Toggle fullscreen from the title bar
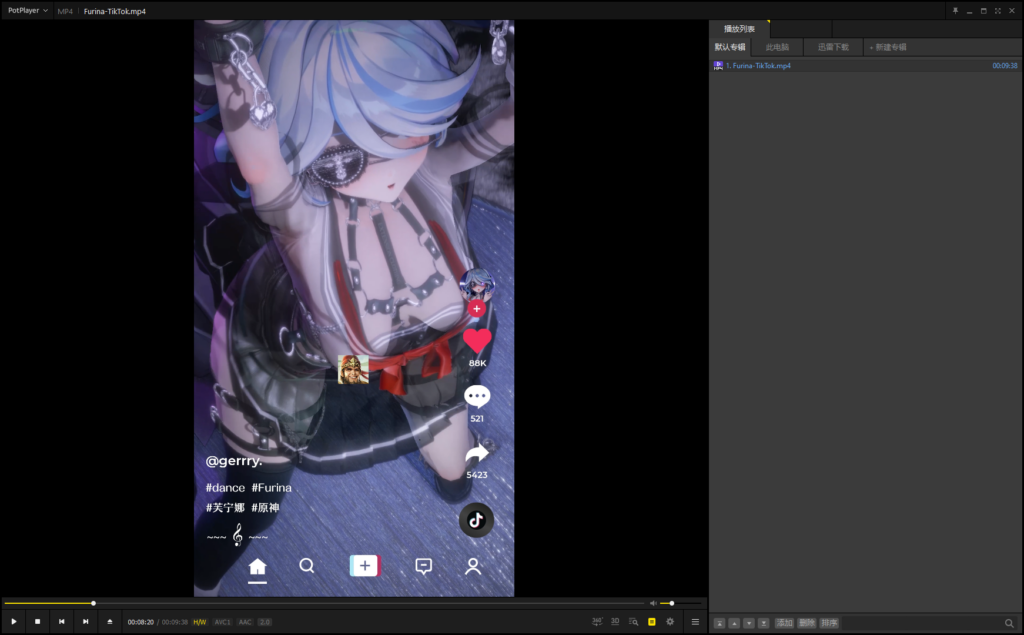Screen dimensions: 1024x635 pyautogui.click(x=998, y=10)
